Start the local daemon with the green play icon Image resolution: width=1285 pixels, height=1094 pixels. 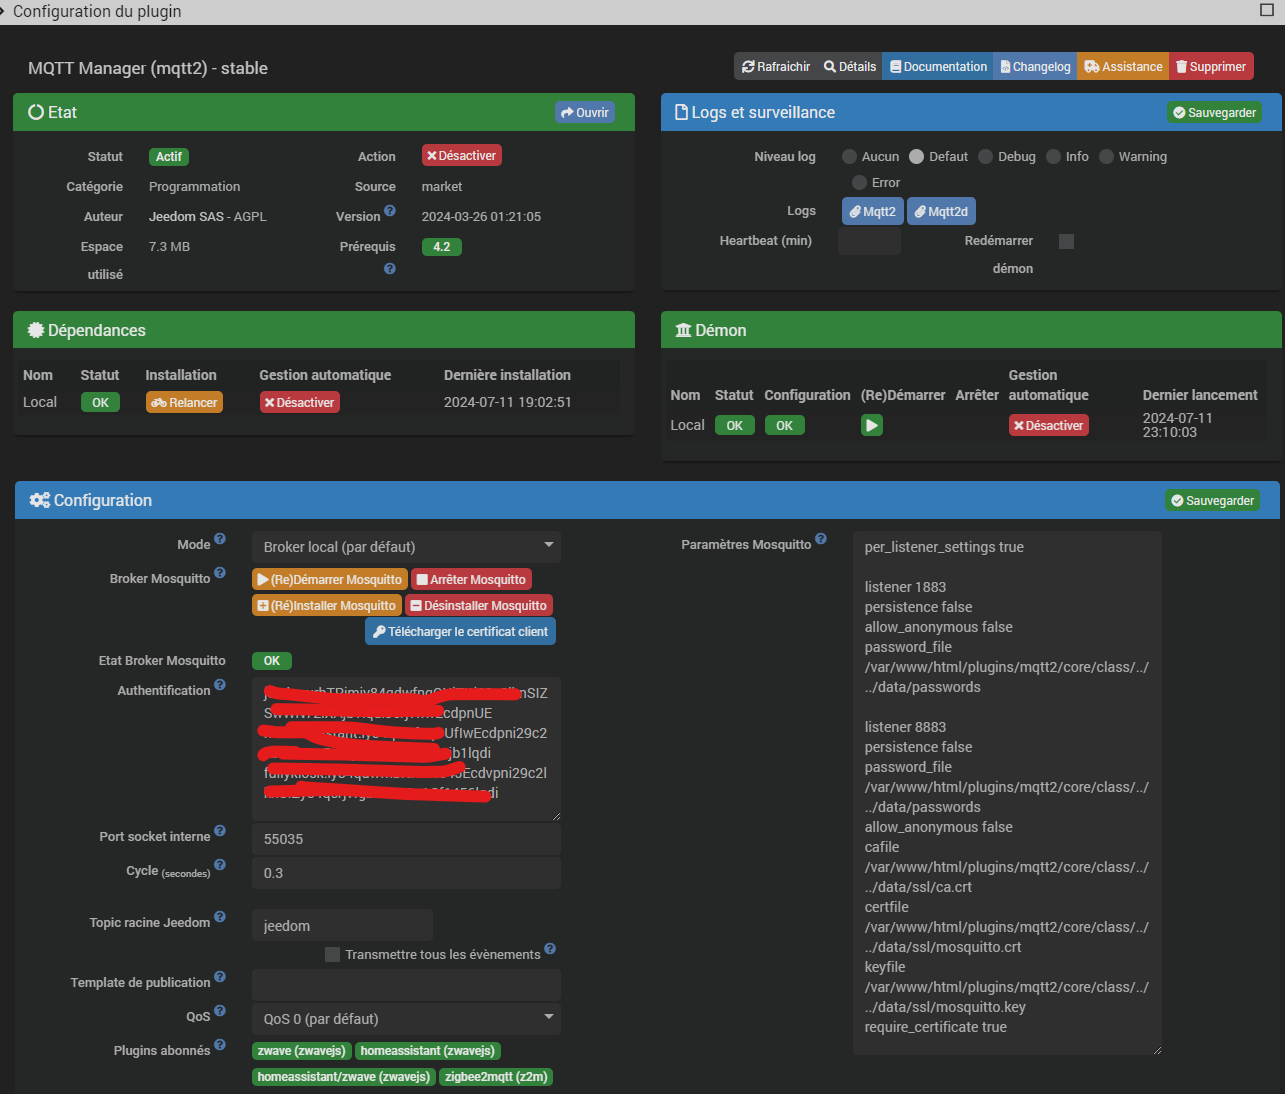pos(872,425)
